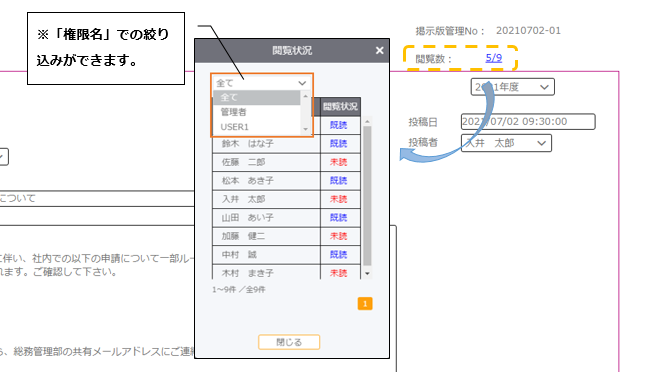Click the table scrollbar up arrow

coord(367,121)
